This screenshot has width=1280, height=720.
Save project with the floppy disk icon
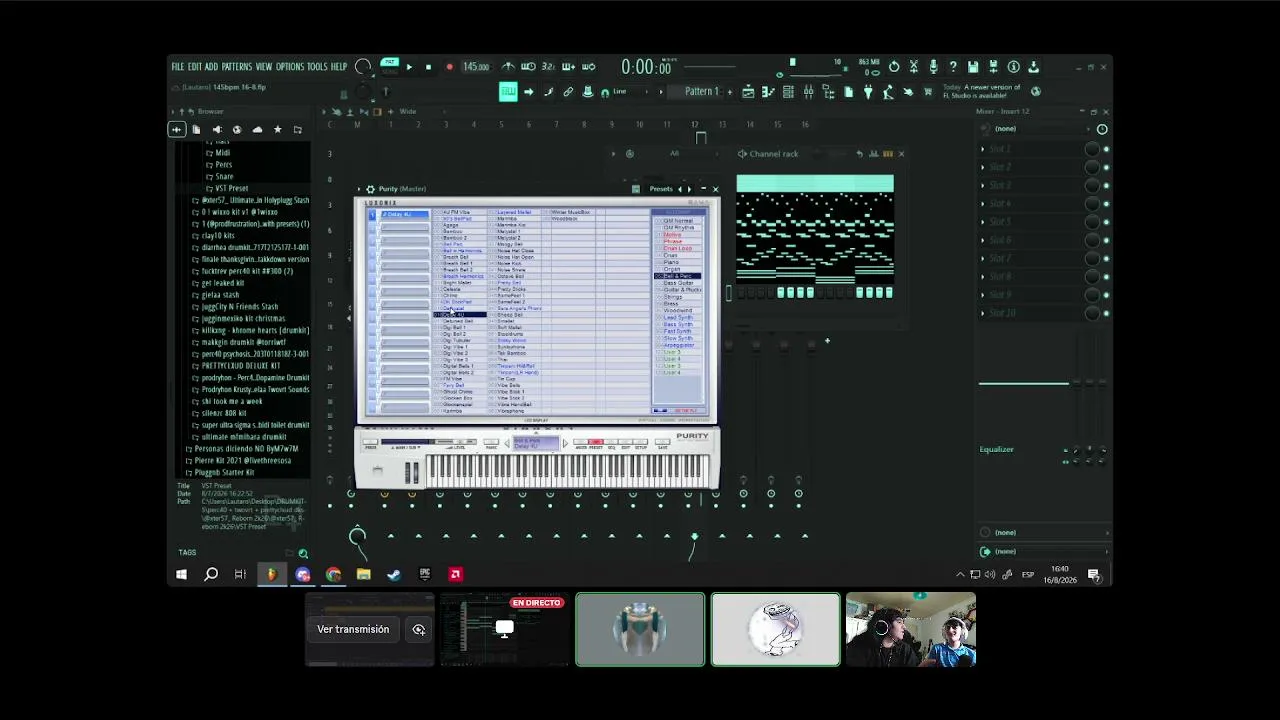tap(973, 67)
